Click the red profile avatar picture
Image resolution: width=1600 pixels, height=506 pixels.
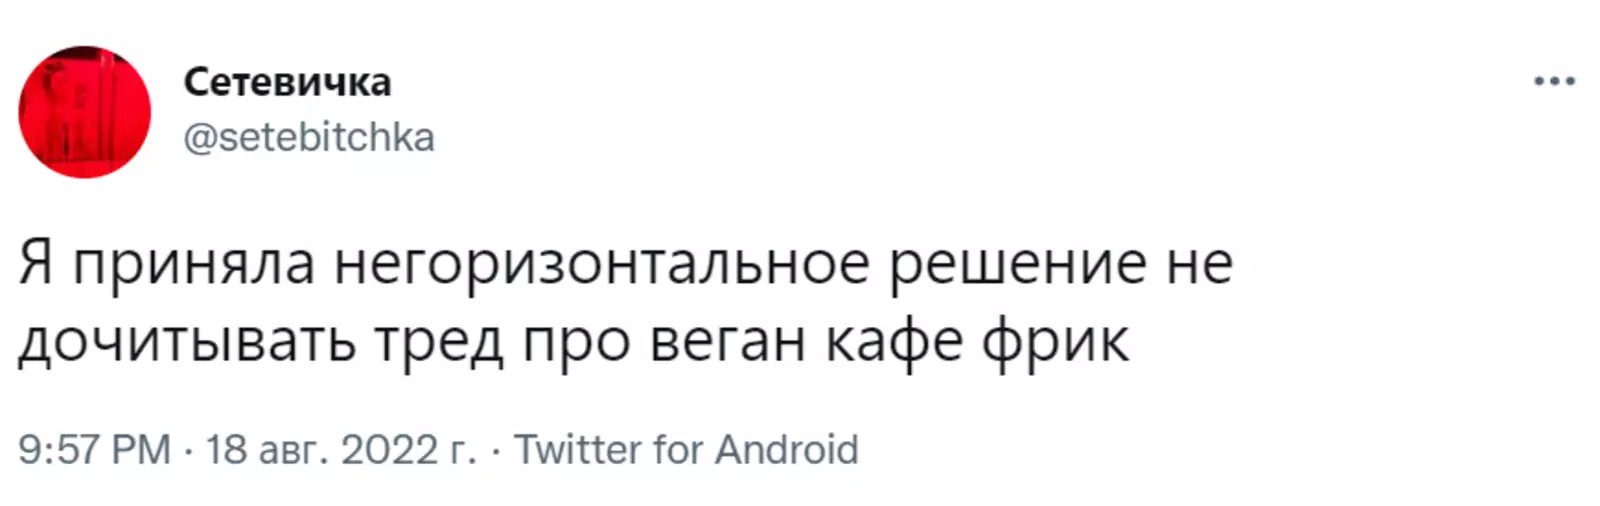pyautogui.click(x=85, y=112)
